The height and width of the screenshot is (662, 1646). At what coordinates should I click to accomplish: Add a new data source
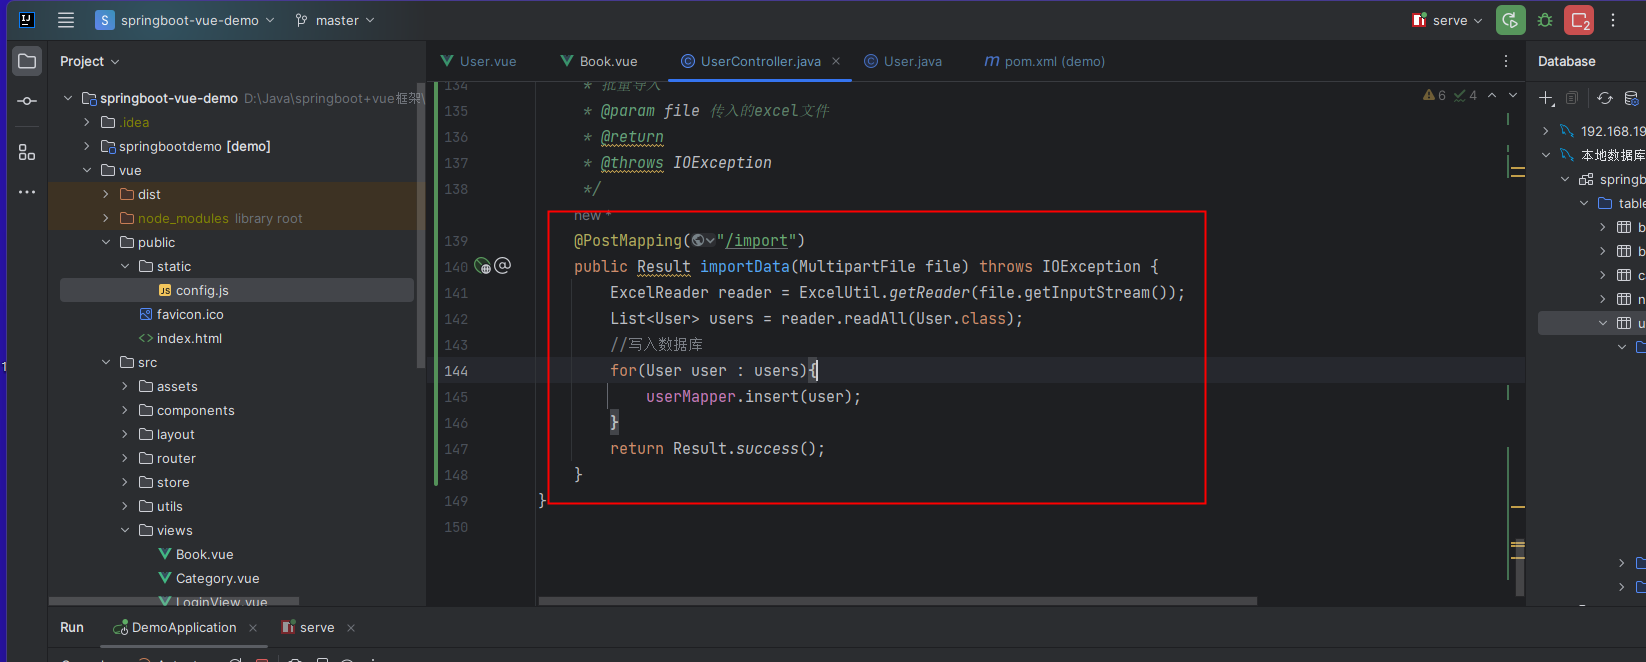point(1546,98)
